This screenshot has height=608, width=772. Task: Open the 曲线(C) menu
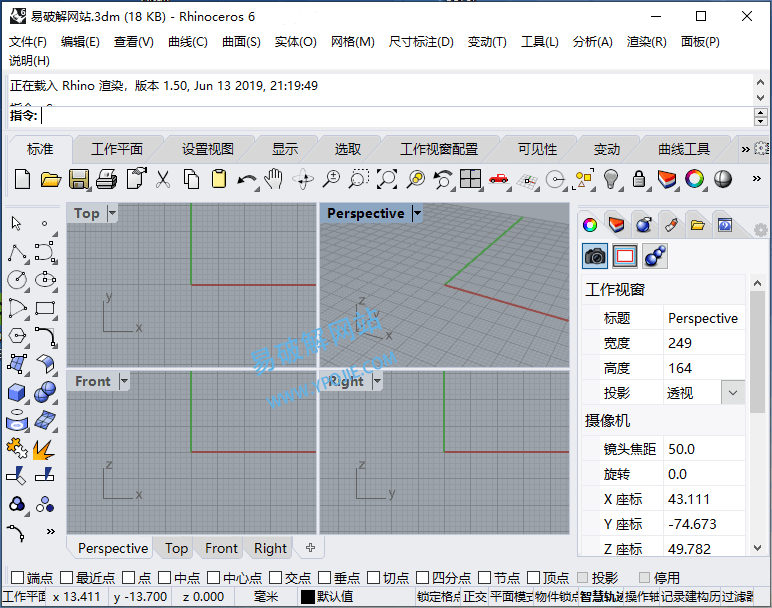click(188, 42)
